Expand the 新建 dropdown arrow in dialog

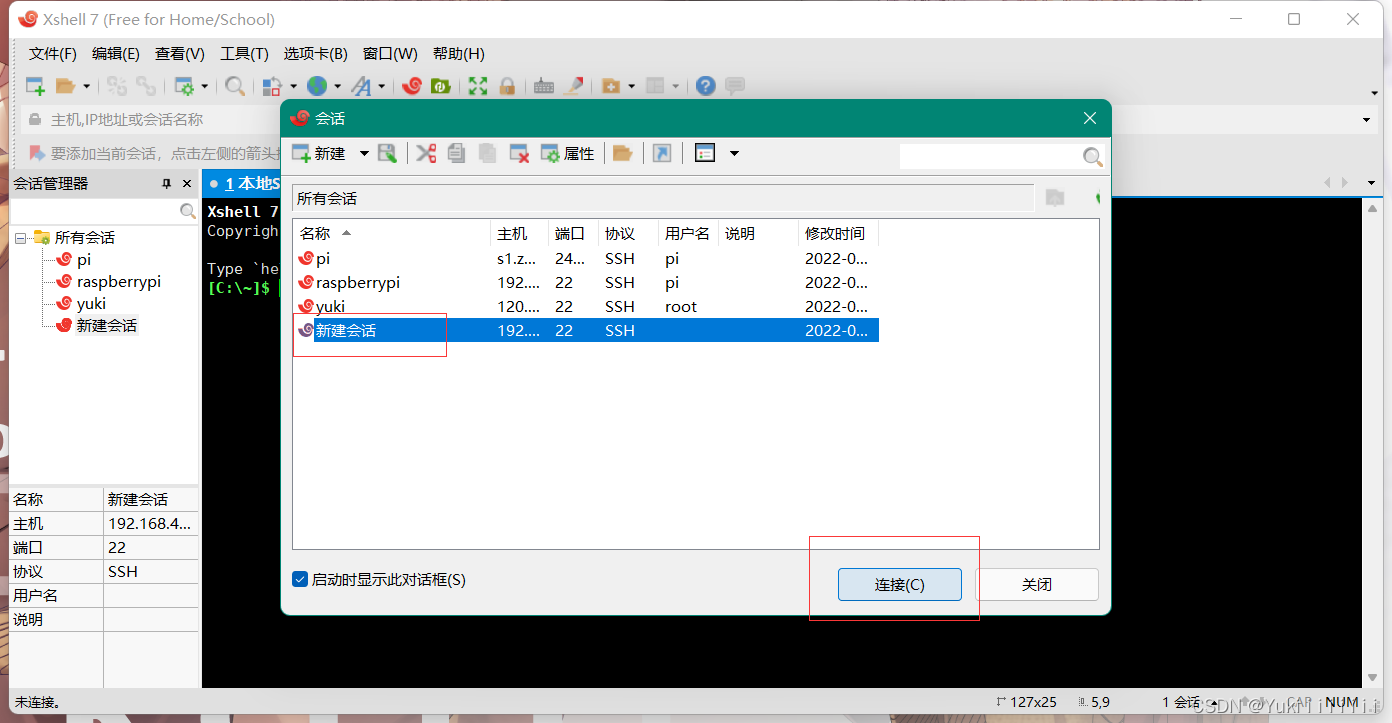(x=364, y=153)
